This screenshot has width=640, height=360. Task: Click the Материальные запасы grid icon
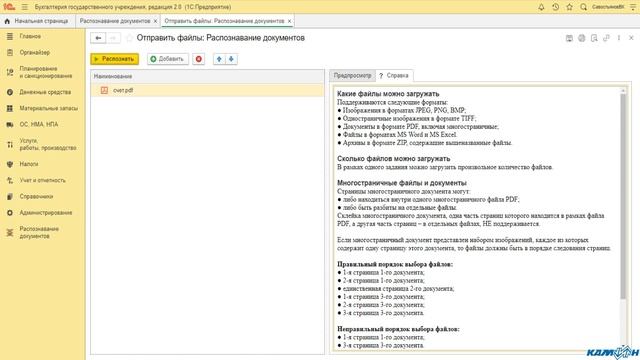click(x=10, y=109)
